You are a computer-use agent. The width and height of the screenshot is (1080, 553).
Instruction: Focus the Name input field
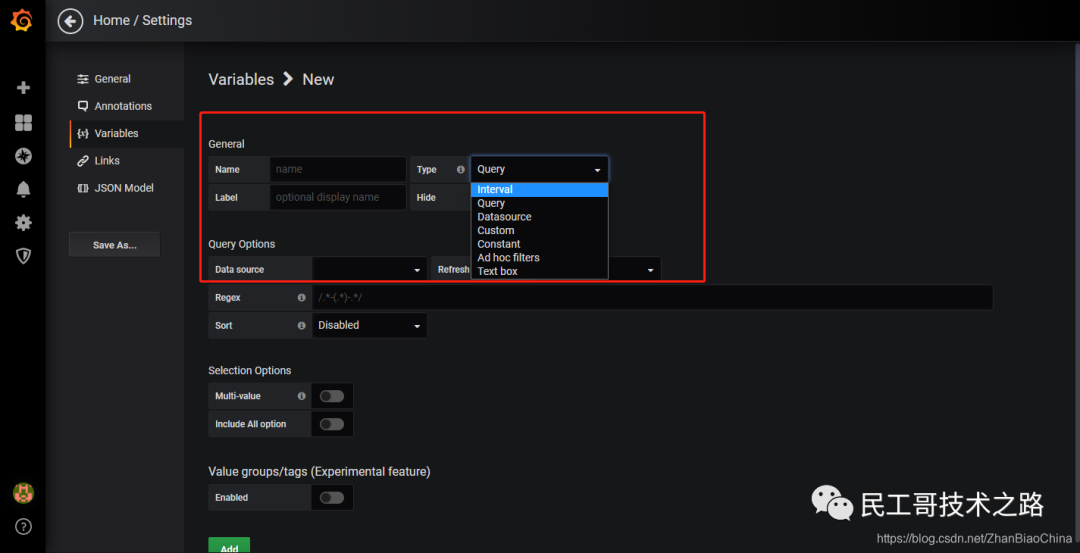pyautogui.click(x=338, y=169)
